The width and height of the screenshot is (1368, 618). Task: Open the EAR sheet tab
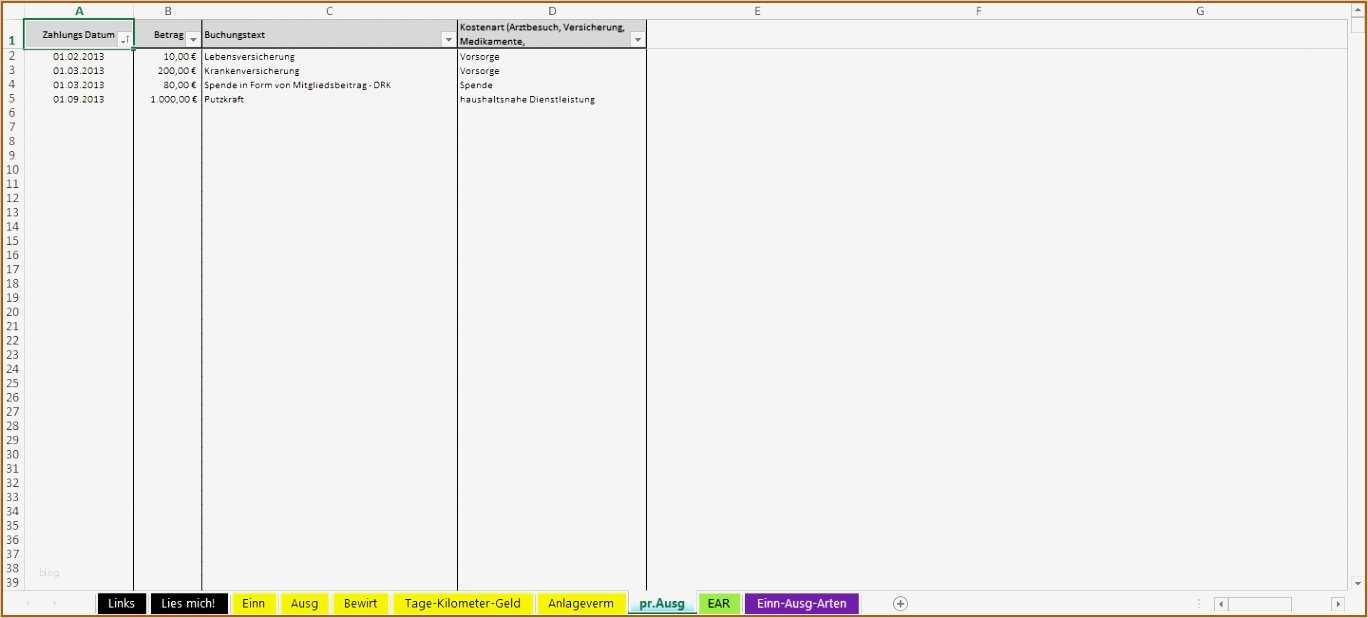point(718,603)
